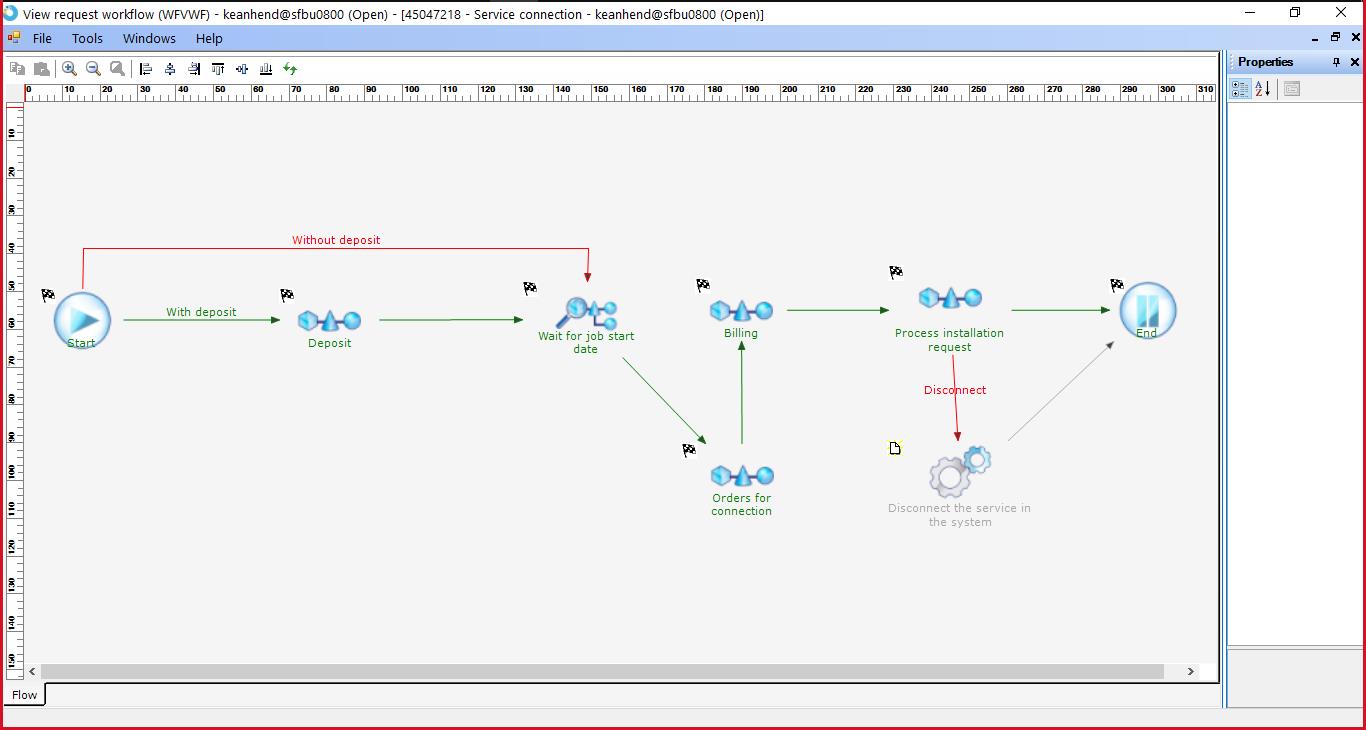Image resolution: width=1366 pixels, height=730 pixels.
Task: Switch to the Flow tab
Action: pos(25,694)
